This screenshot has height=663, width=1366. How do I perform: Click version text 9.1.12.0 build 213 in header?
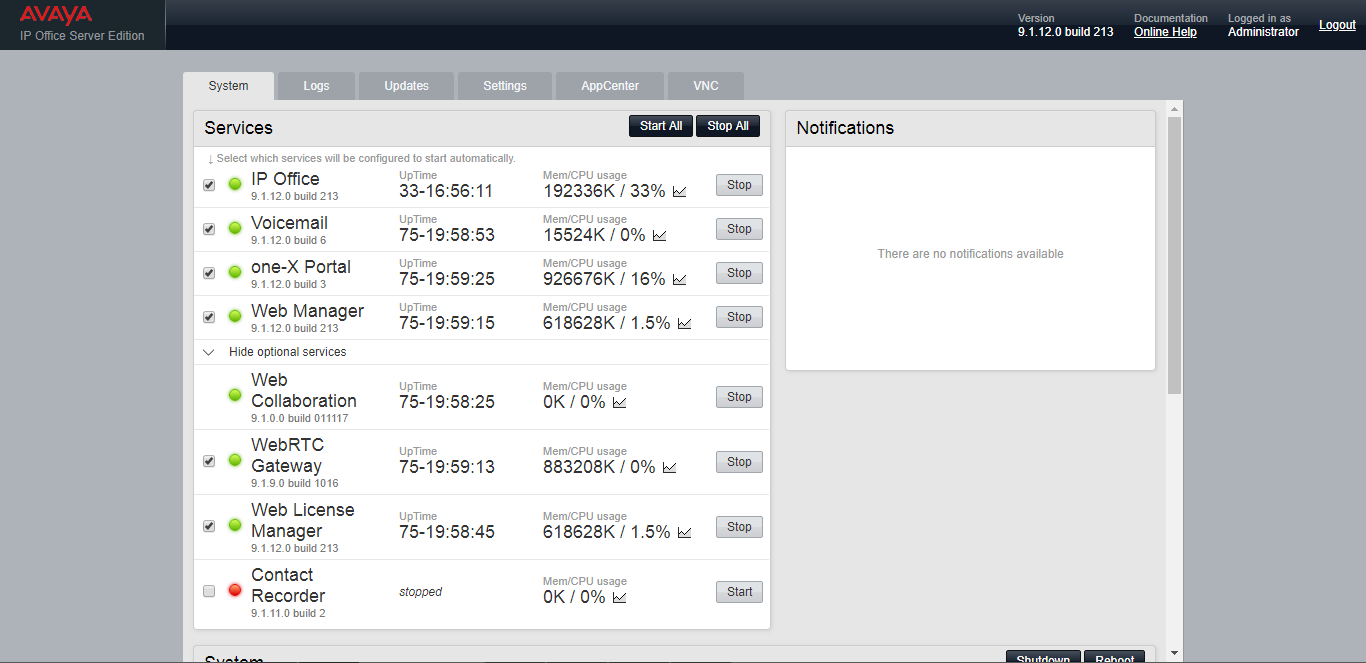pos(1065,32)
